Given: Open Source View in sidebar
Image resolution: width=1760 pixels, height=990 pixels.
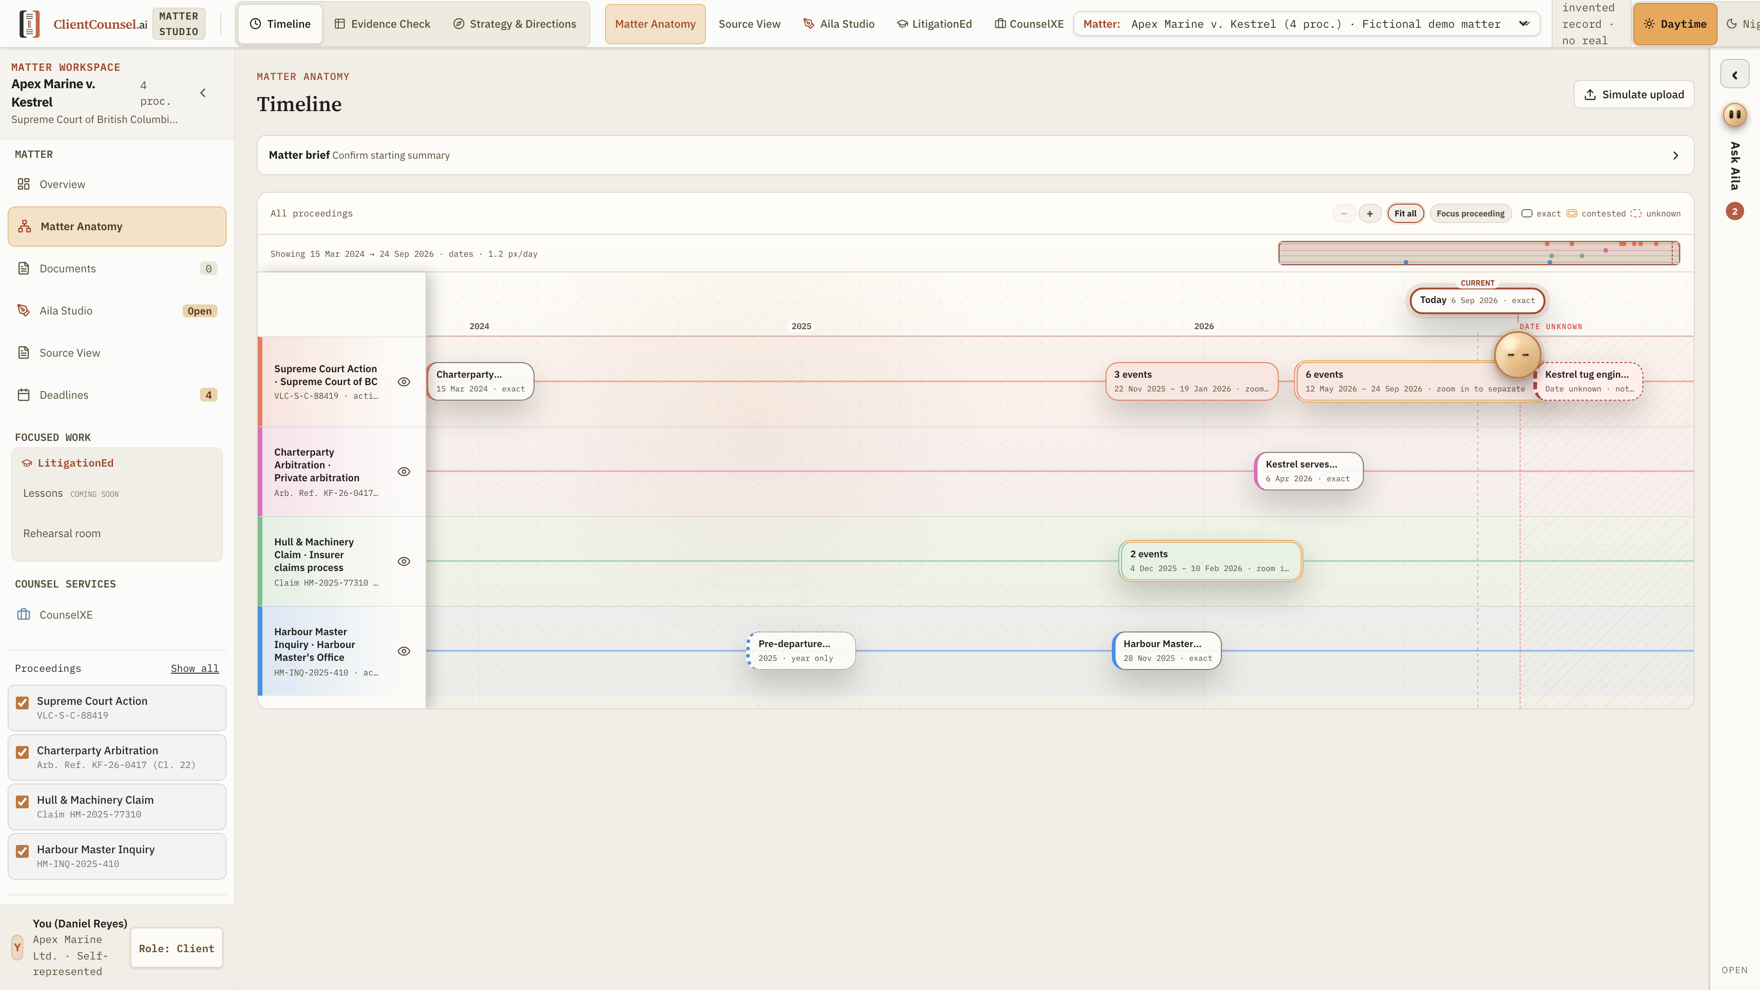Looking at the screenshot, I should [116, 353].
